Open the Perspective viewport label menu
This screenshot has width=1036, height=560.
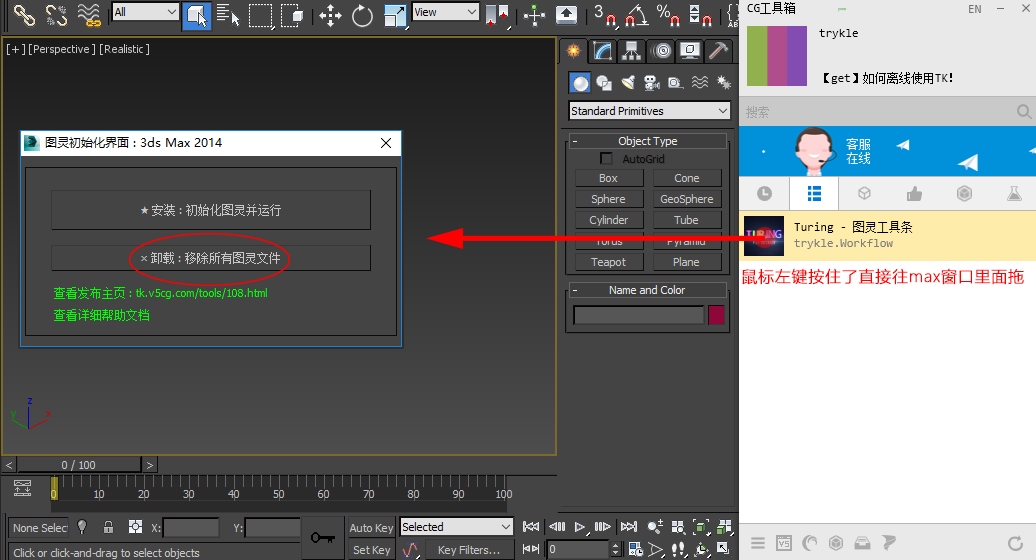pos(61,50)
